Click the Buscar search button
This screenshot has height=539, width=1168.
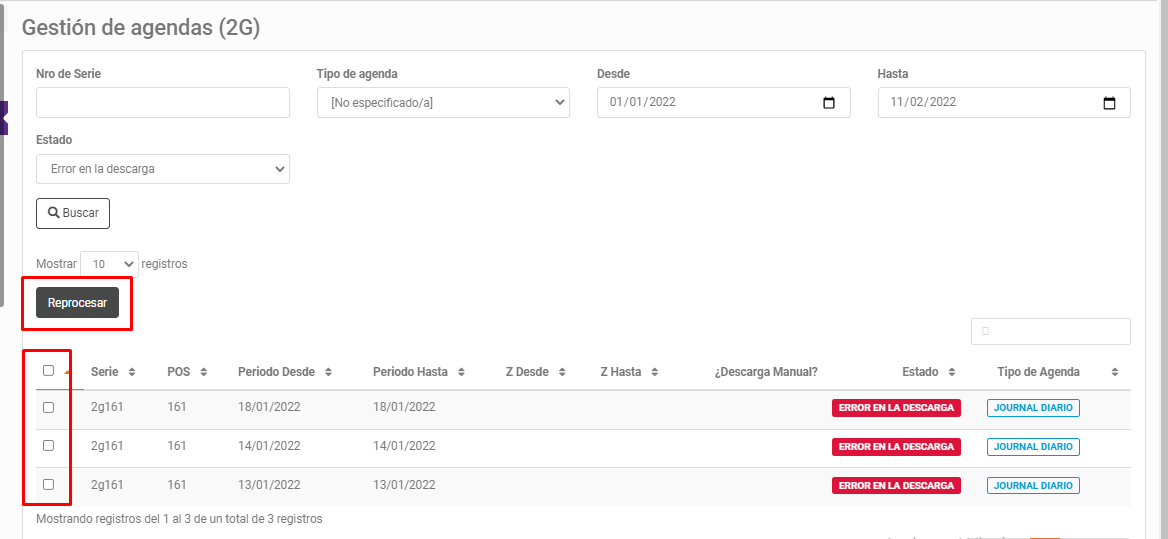tap(73, 213)
